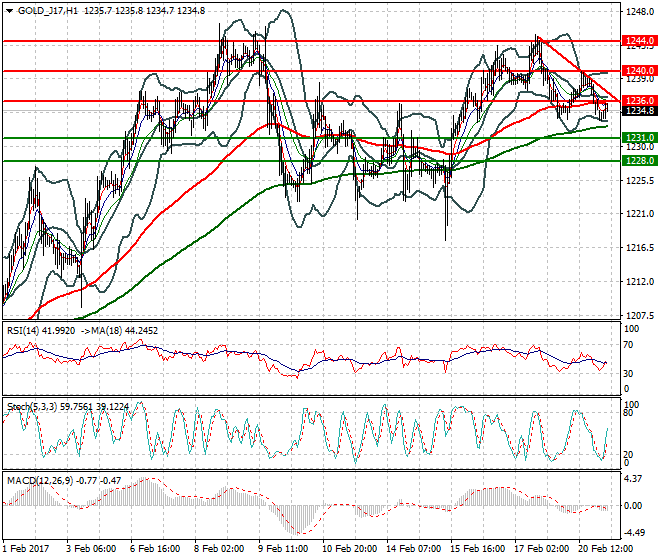Select the ->MA(18) 44.2452 label in RSI panel
This screenshot has height=560, width=660.
pyautogui.click(x=119, y=331)
